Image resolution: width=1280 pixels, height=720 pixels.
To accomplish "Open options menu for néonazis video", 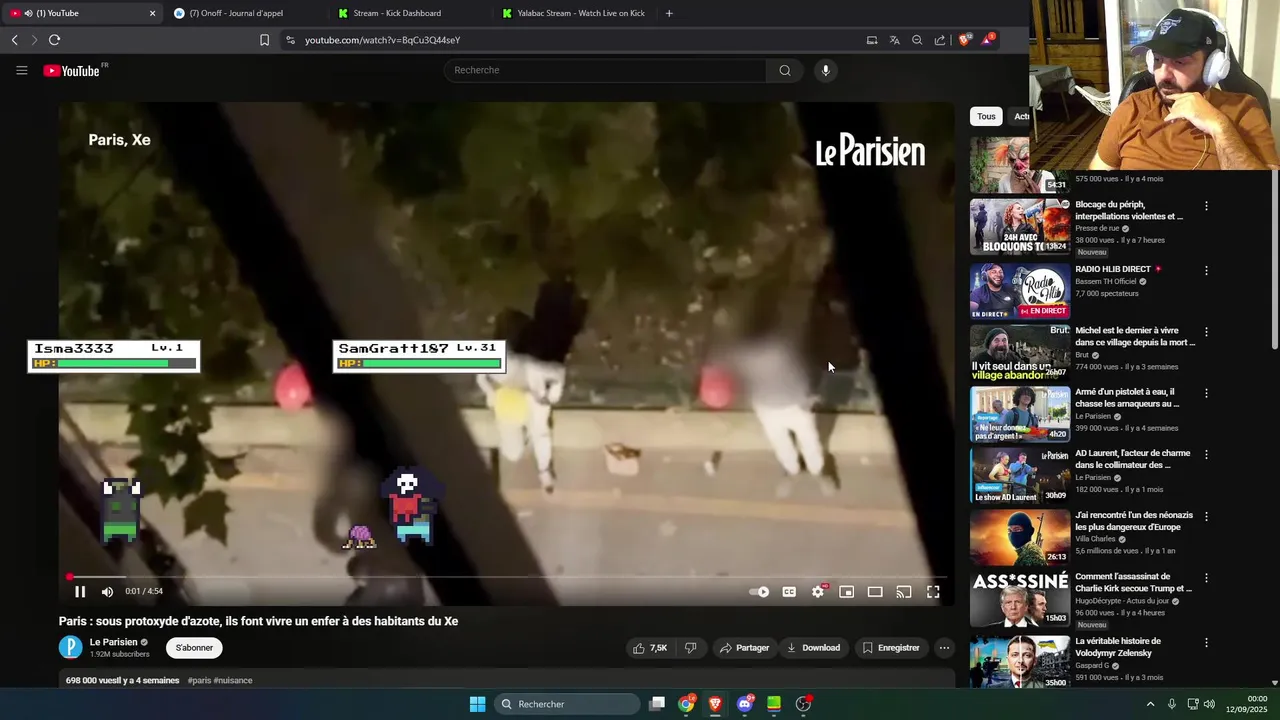I will [1206, 516].
